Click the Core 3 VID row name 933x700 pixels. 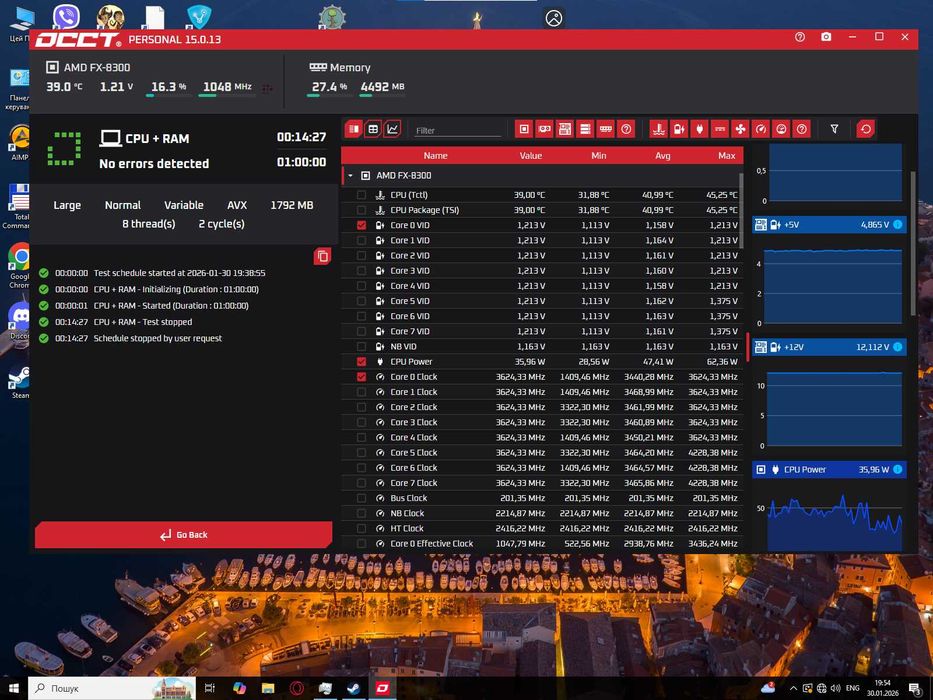(410, 271)
